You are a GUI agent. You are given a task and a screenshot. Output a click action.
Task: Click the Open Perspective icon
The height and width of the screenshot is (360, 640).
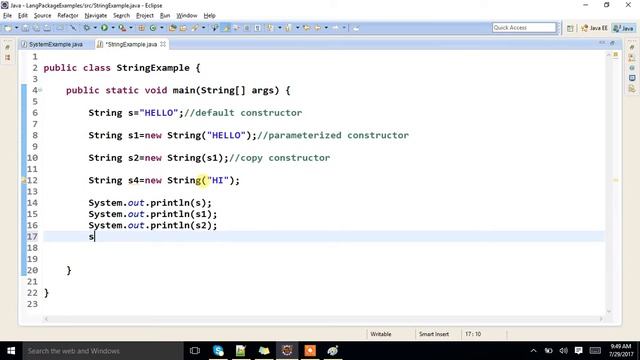coord(570,28)
